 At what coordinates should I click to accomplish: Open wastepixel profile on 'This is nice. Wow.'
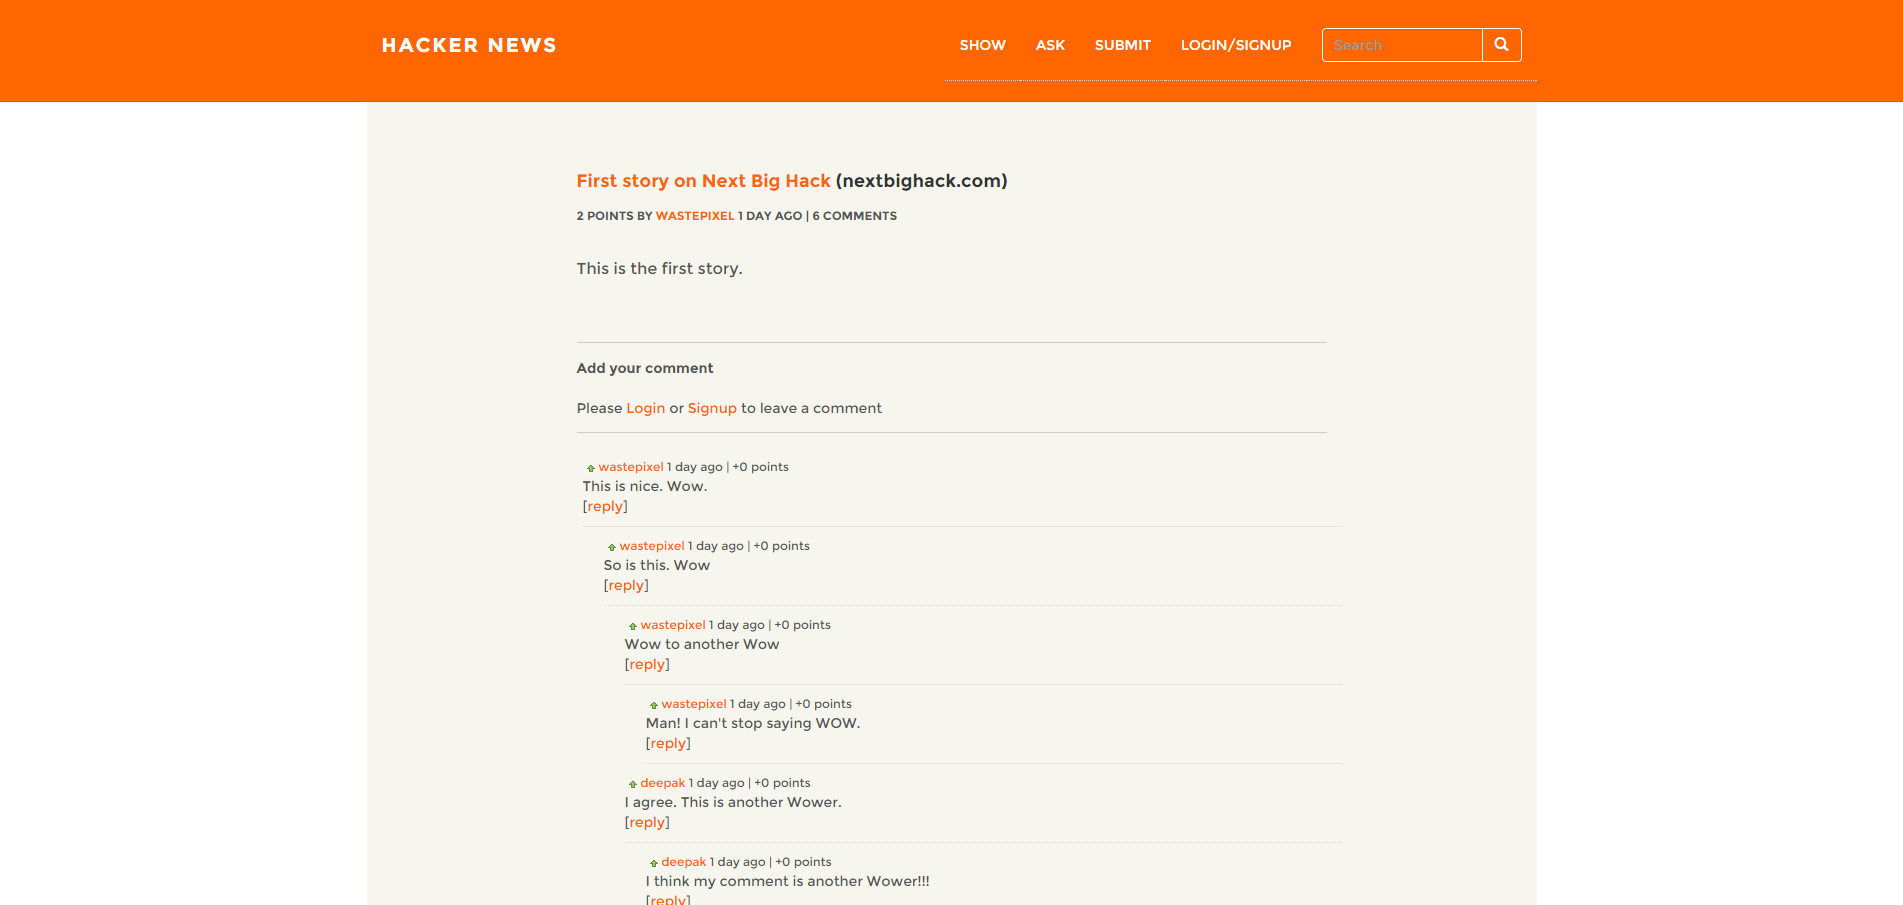click(x=631, y=467)
